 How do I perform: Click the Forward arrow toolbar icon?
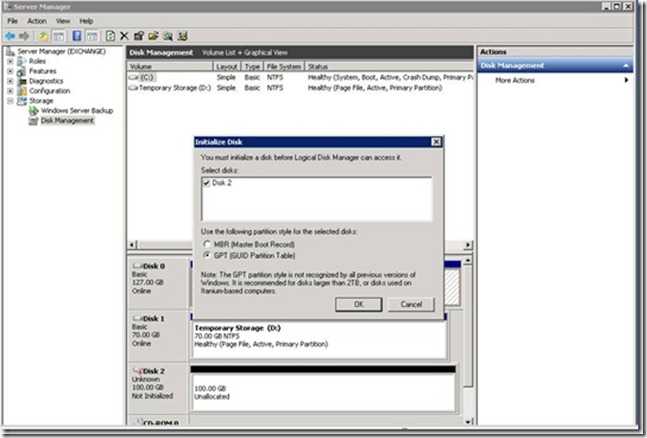24,36
